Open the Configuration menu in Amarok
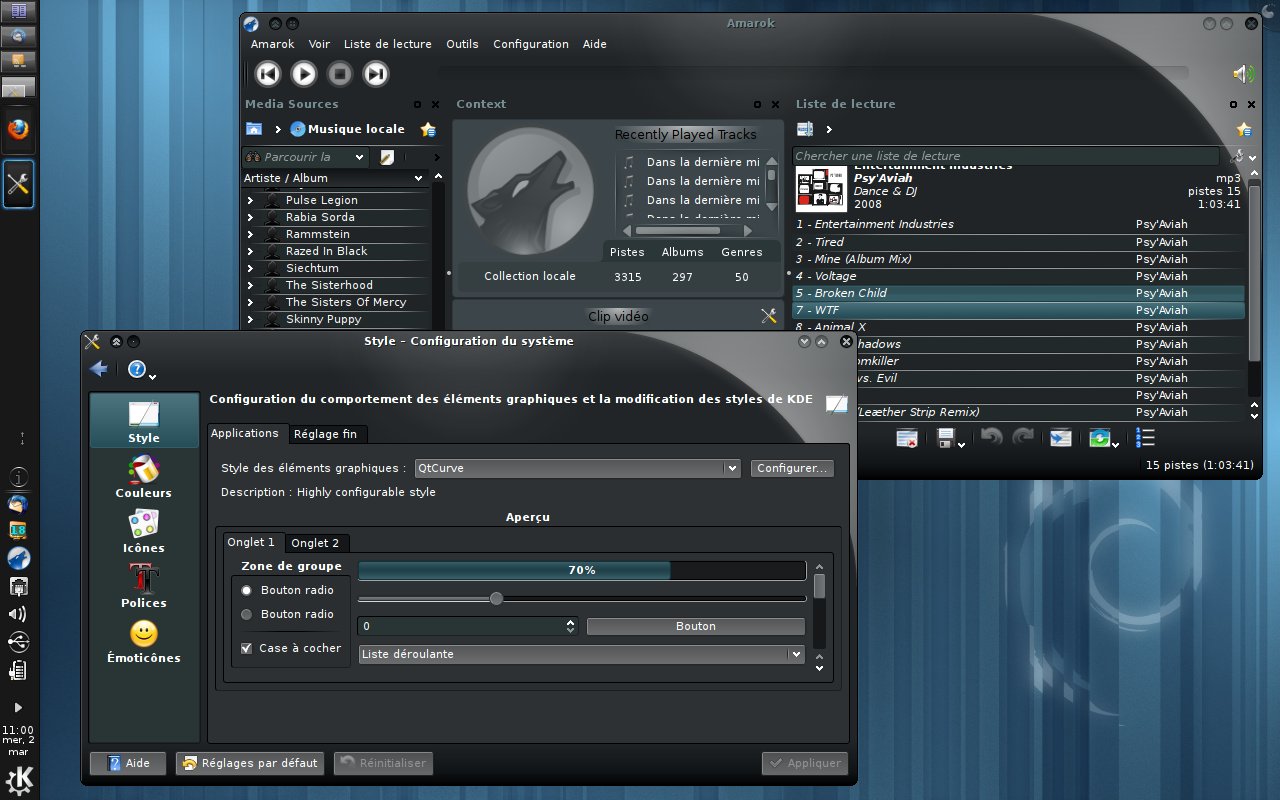1280x800 pixels. pos(531,44)
